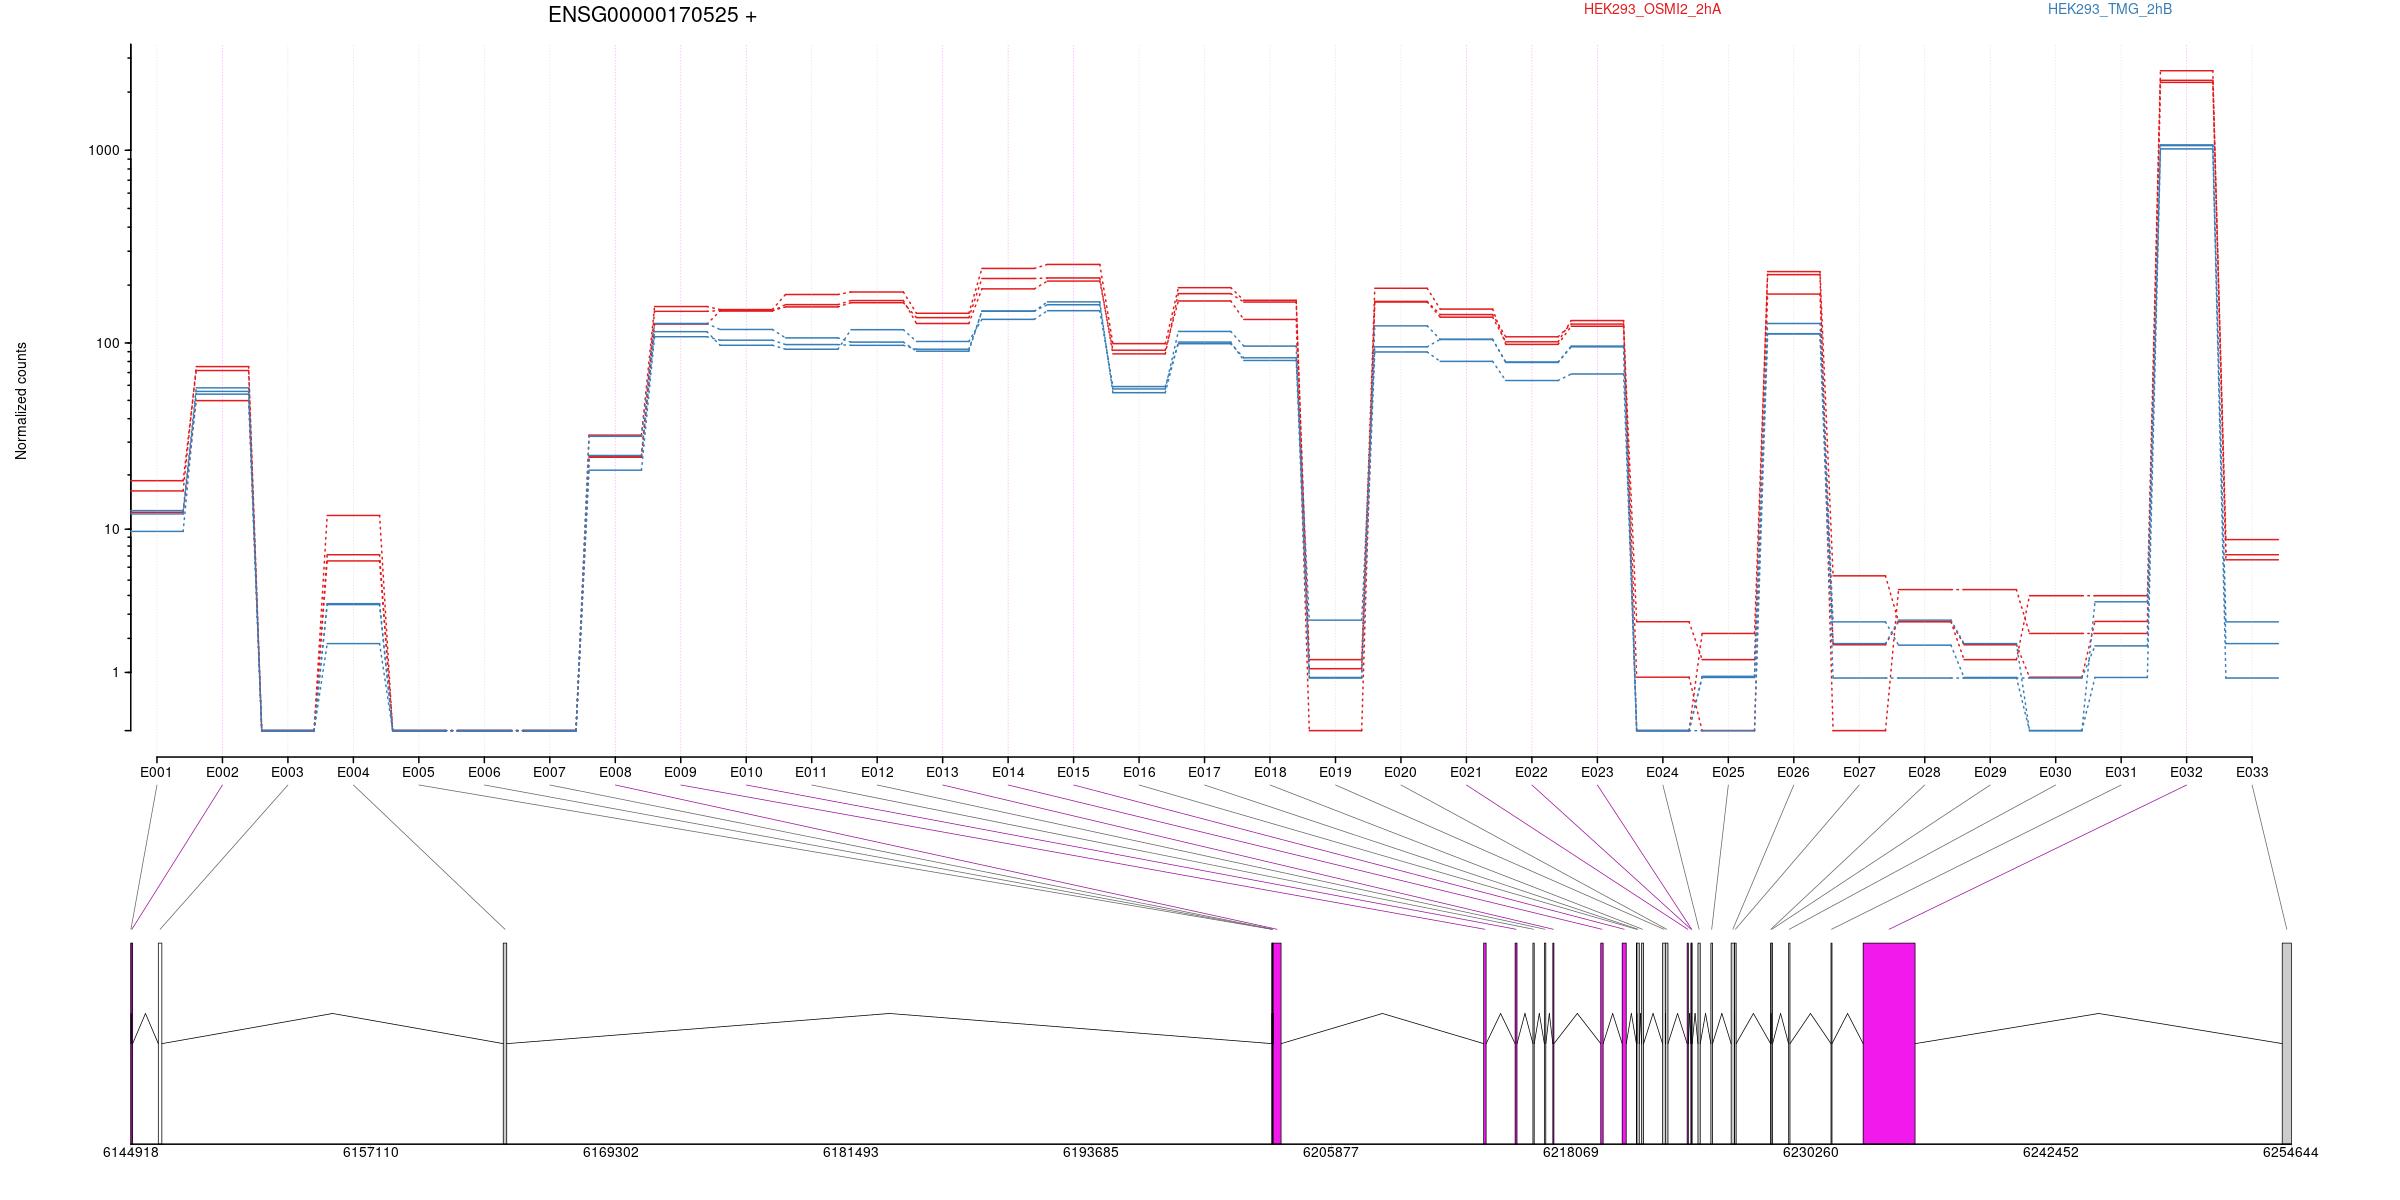Click the large magenta exon block in gene model
This screenshot has height=1200, width=2400.
tap(1889, 1043)
